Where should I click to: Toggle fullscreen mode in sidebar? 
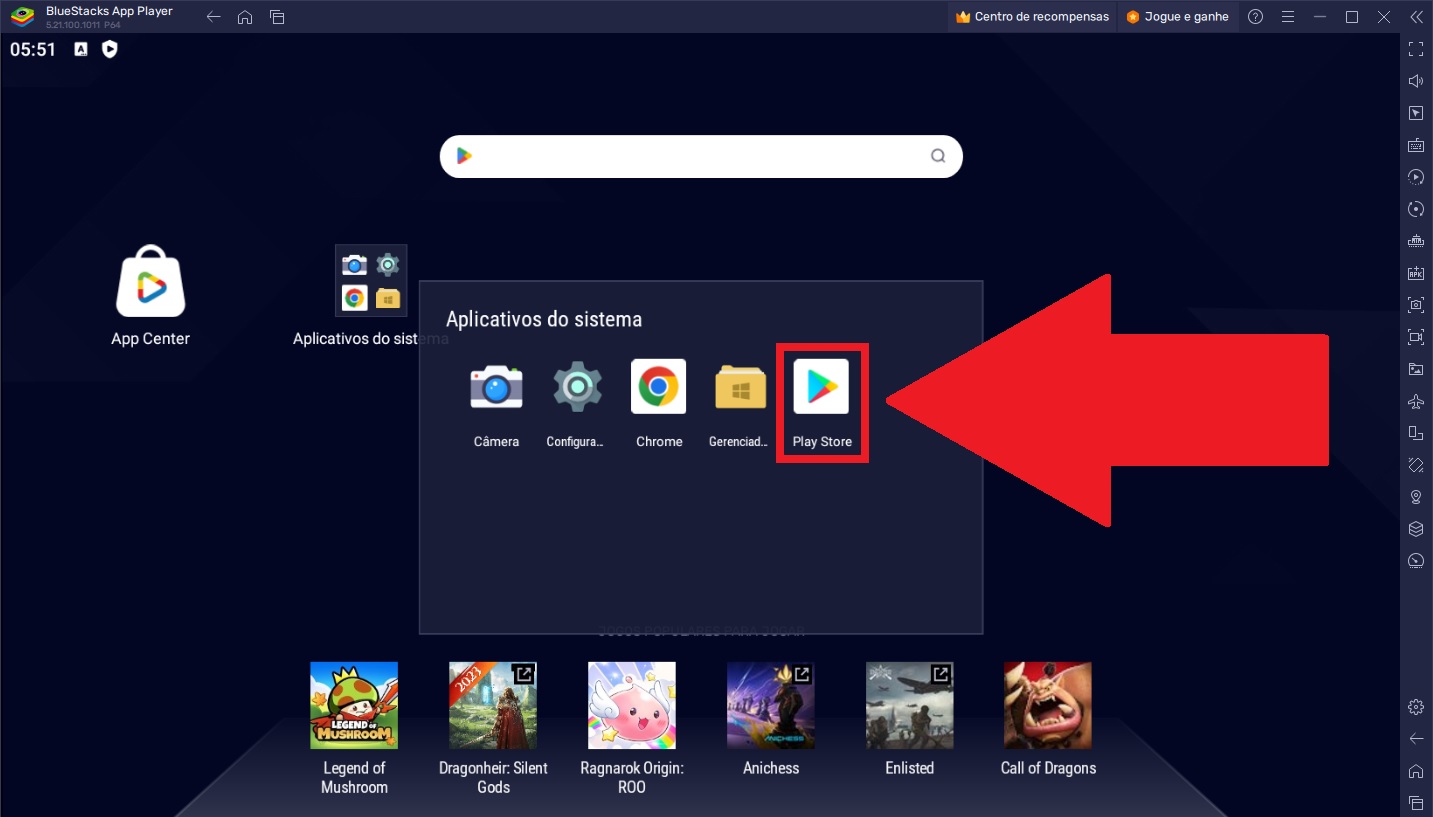point(1415,48)
